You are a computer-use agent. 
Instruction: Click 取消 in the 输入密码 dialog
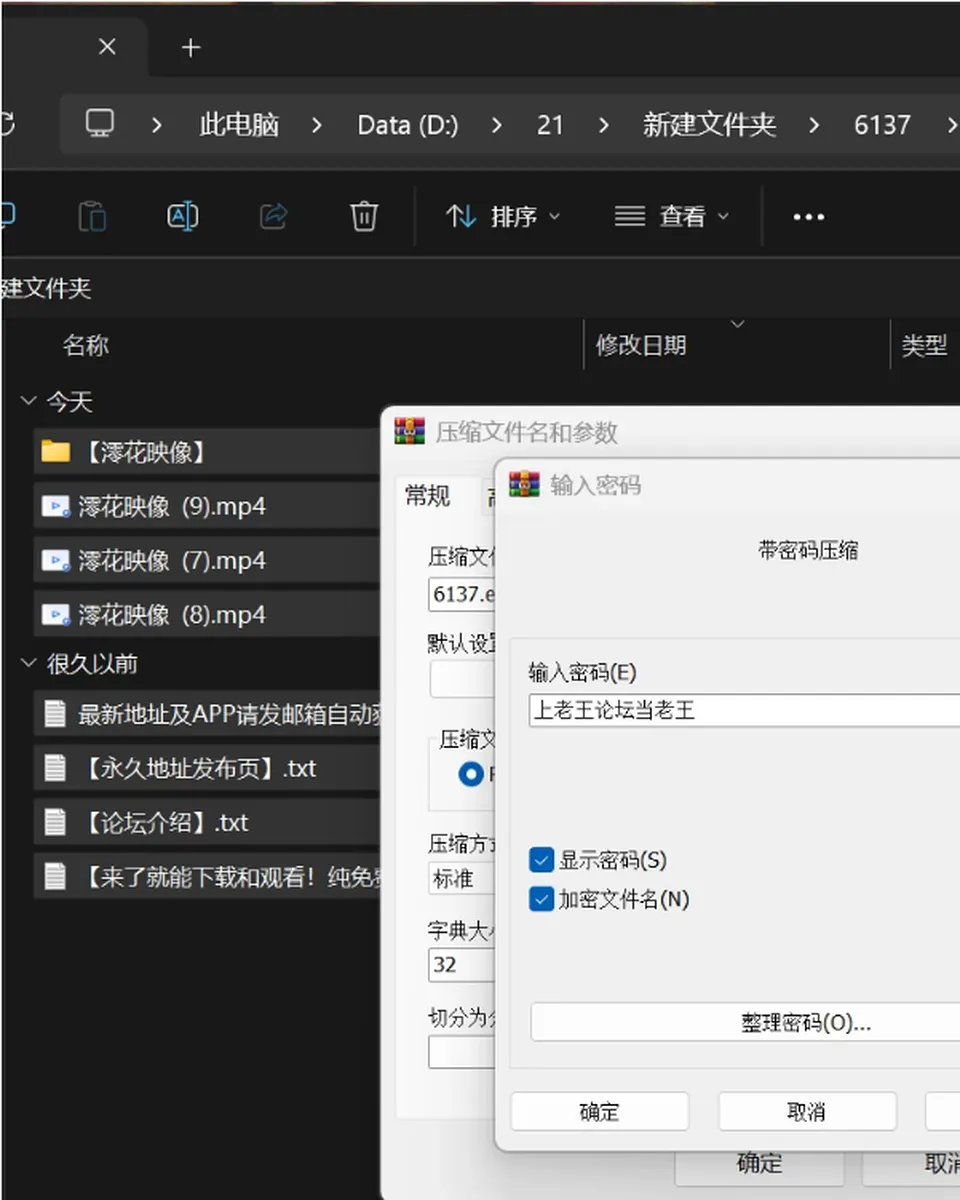[807, 1111]
